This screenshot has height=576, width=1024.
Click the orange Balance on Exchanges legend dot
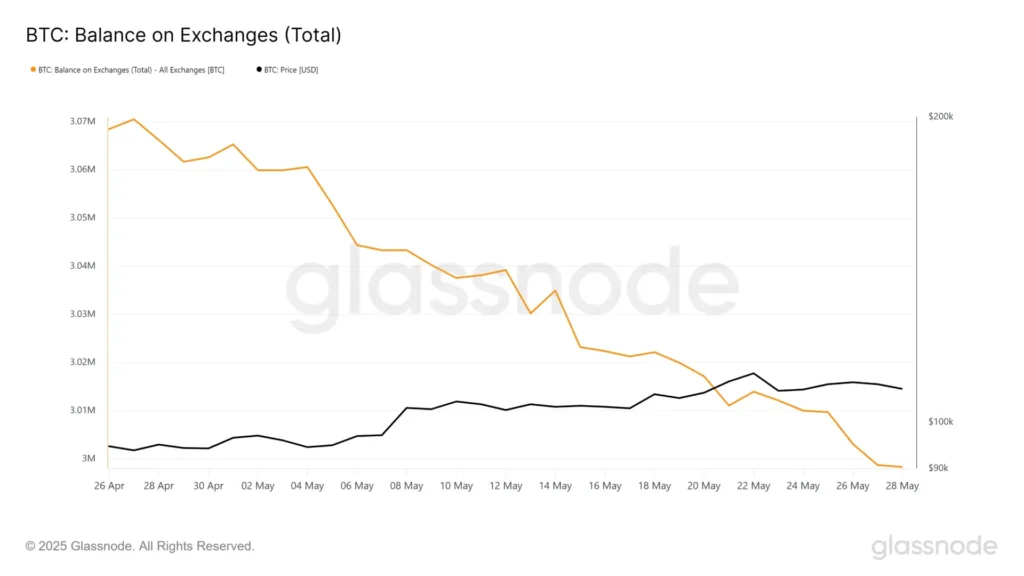(x=34, y=70)
